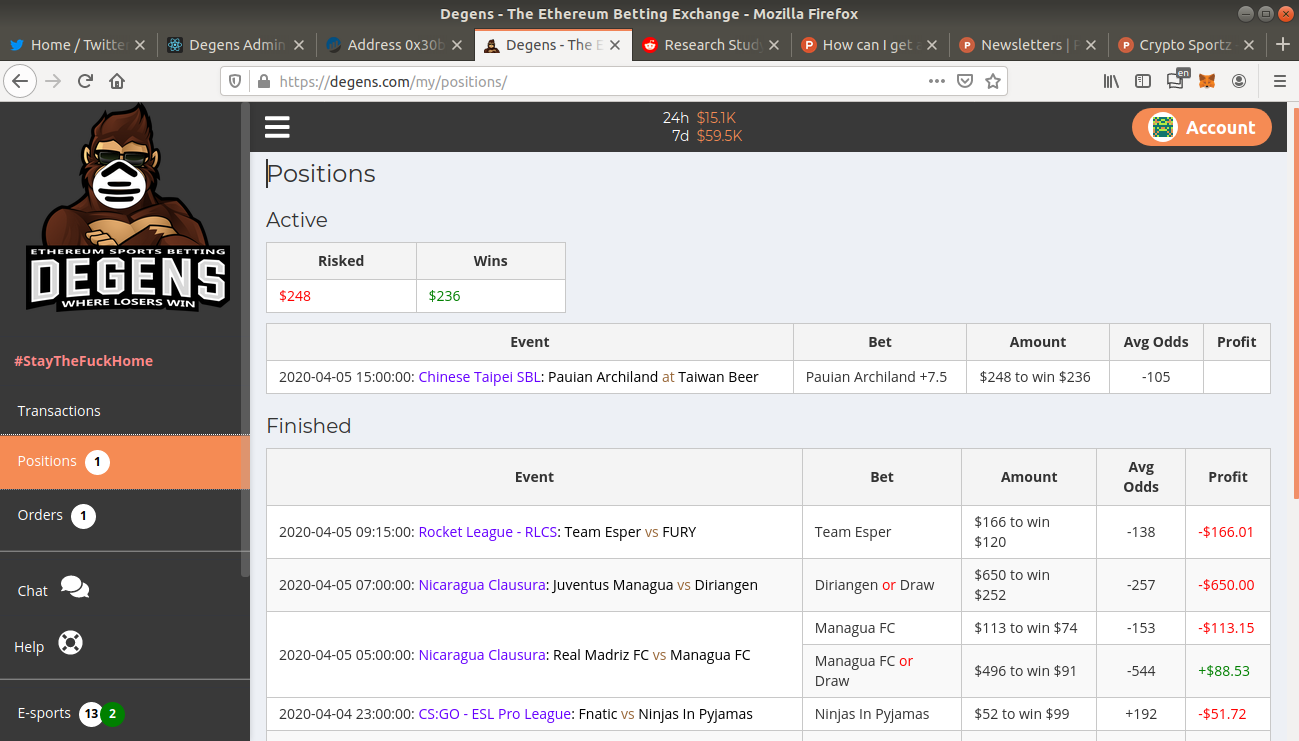The width and height of the screenshot is (1299, 741).
Task: Click the Save to Pocket icon
Action: 965,81
